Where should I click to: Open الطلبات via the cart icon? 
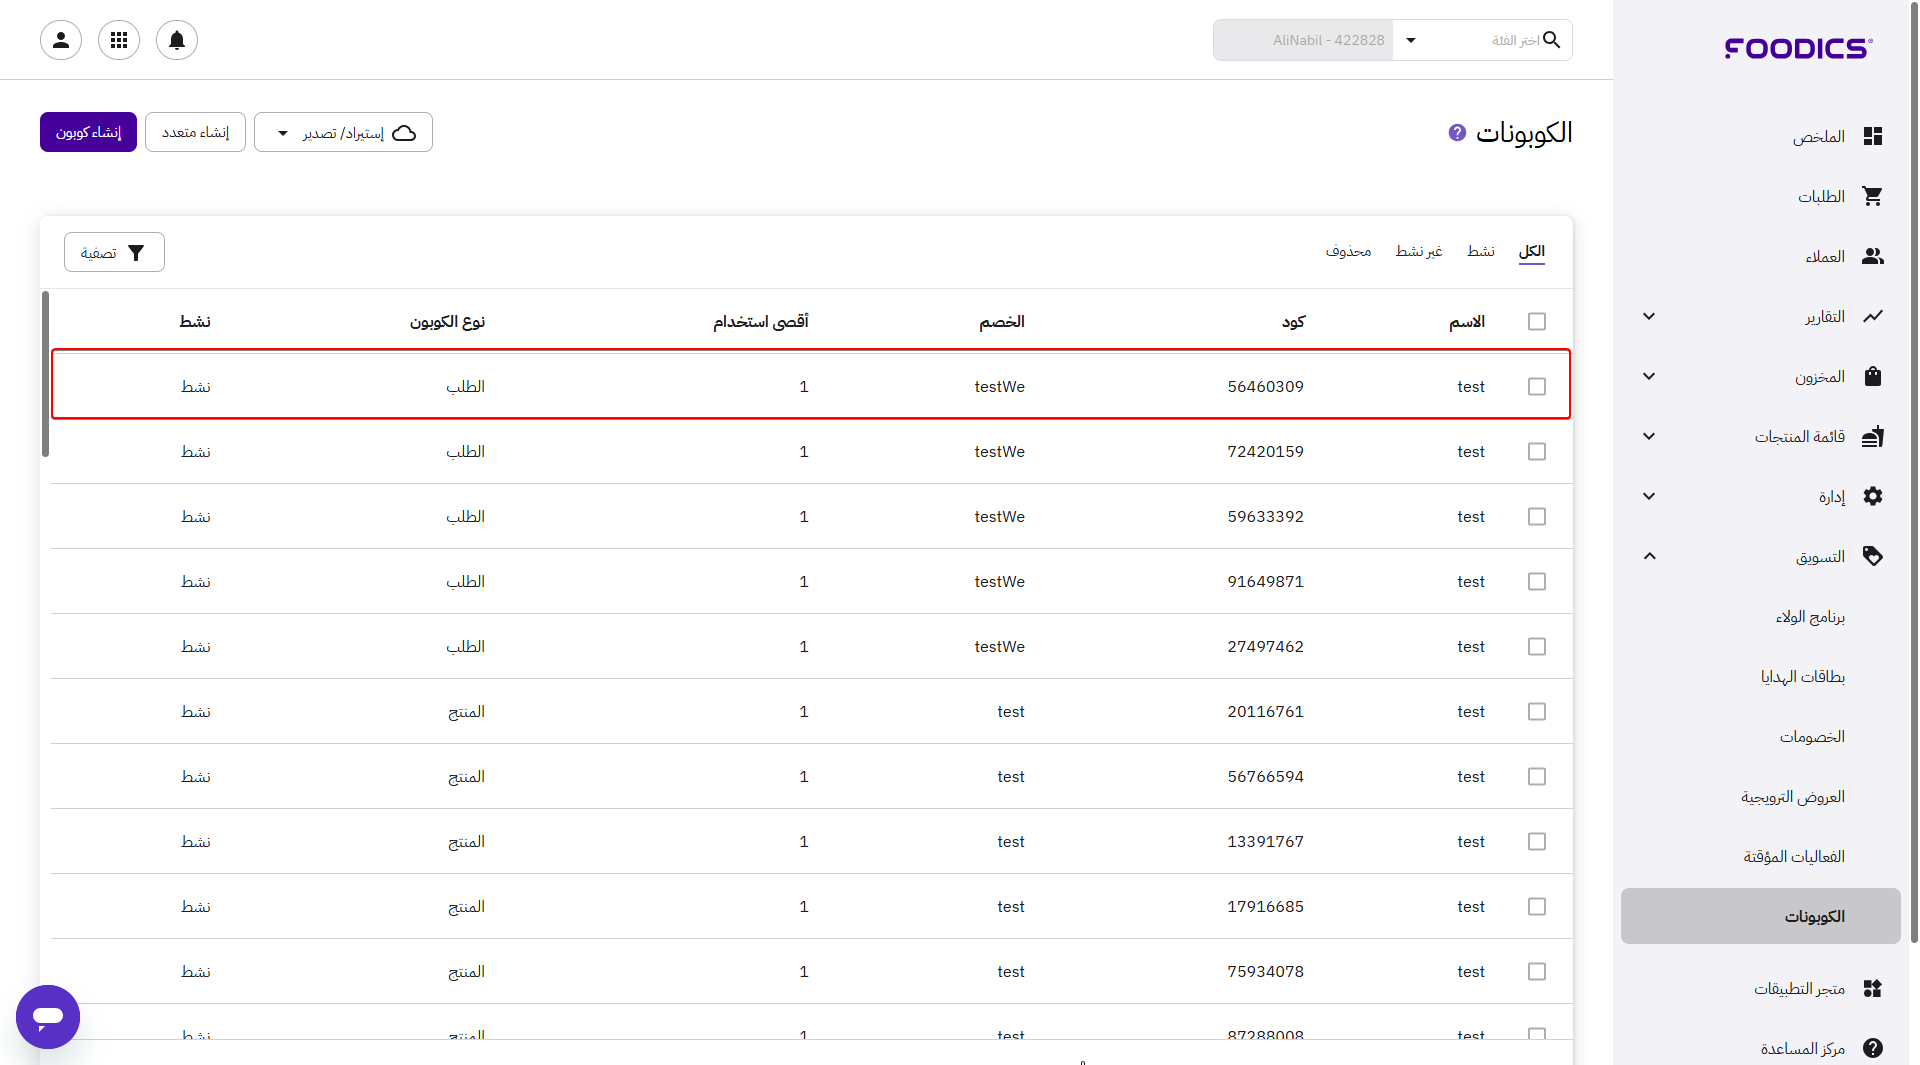pos(1872,197)
